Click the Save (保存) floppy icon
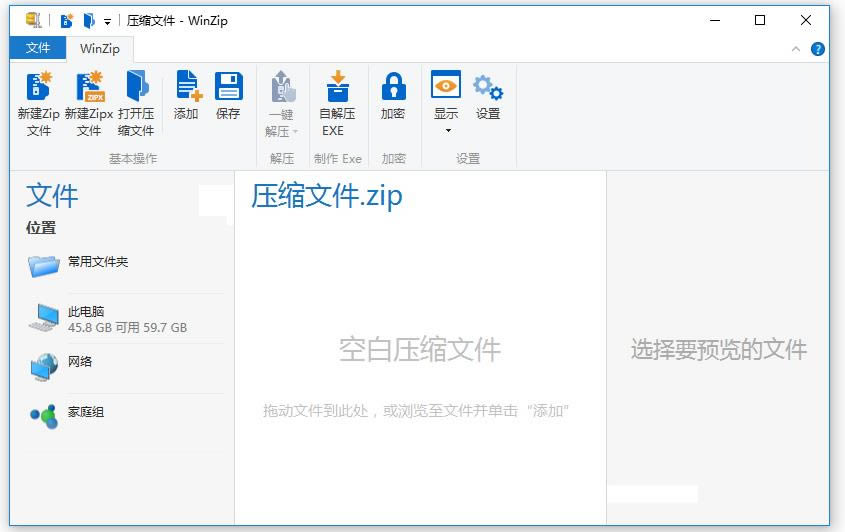This screenshot has width=845, height=532. pos(229,86)
